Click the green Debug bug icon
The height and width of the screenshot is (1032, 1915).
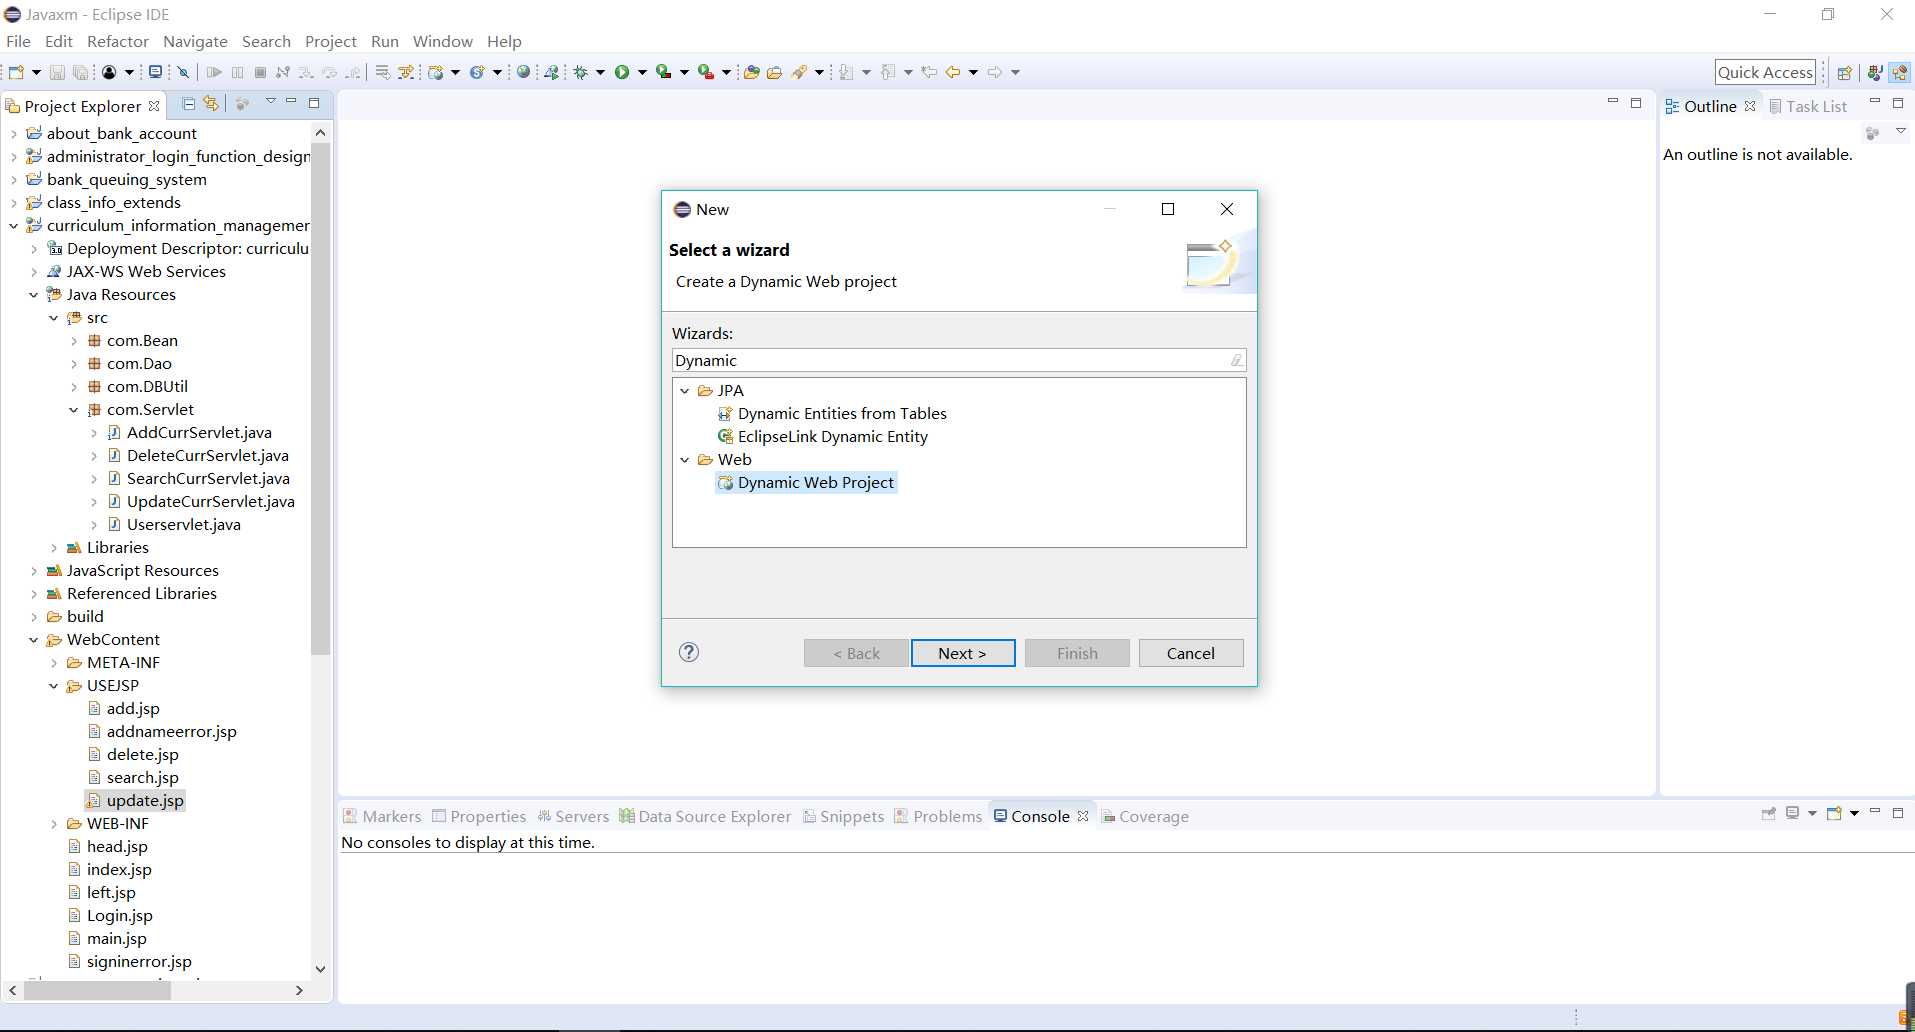pyautogui.click(x=580, y=72)
